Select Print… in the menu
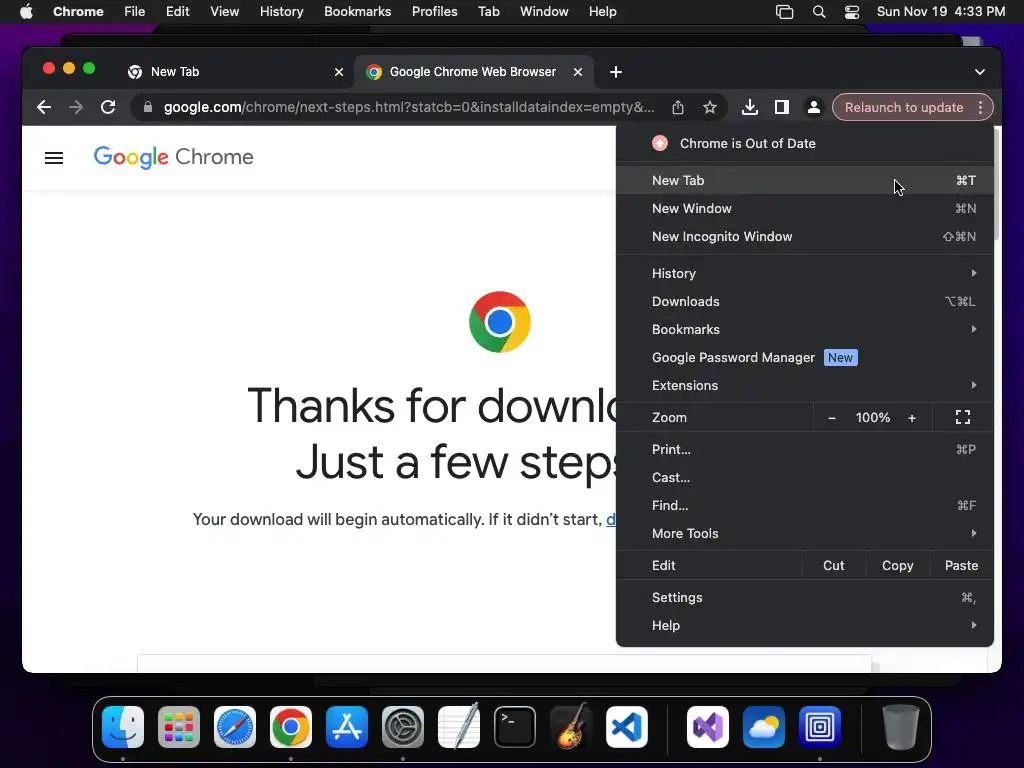Image resolution: width=1024 pixels, height=768 pixels. point(805,449)
